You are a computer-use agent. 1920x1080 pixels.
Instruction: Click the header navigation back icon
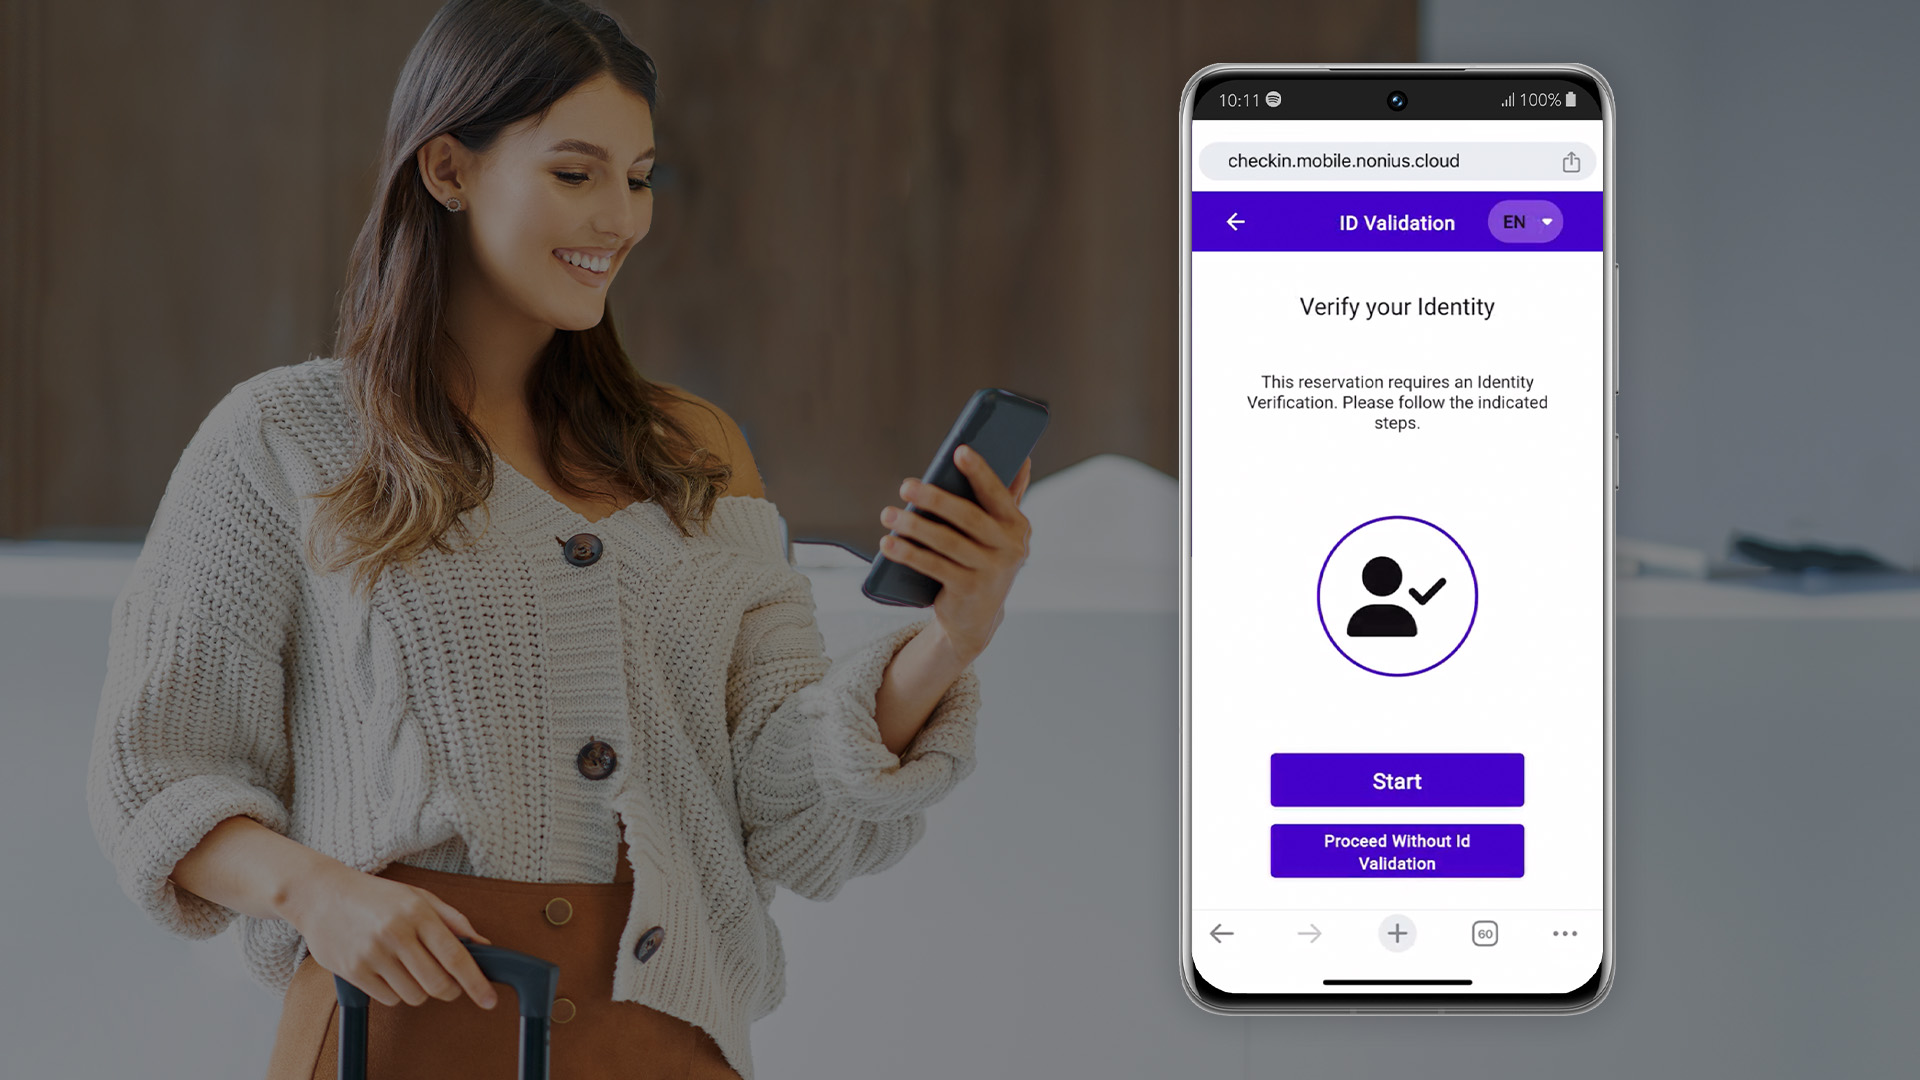[x=1236, y=222]
